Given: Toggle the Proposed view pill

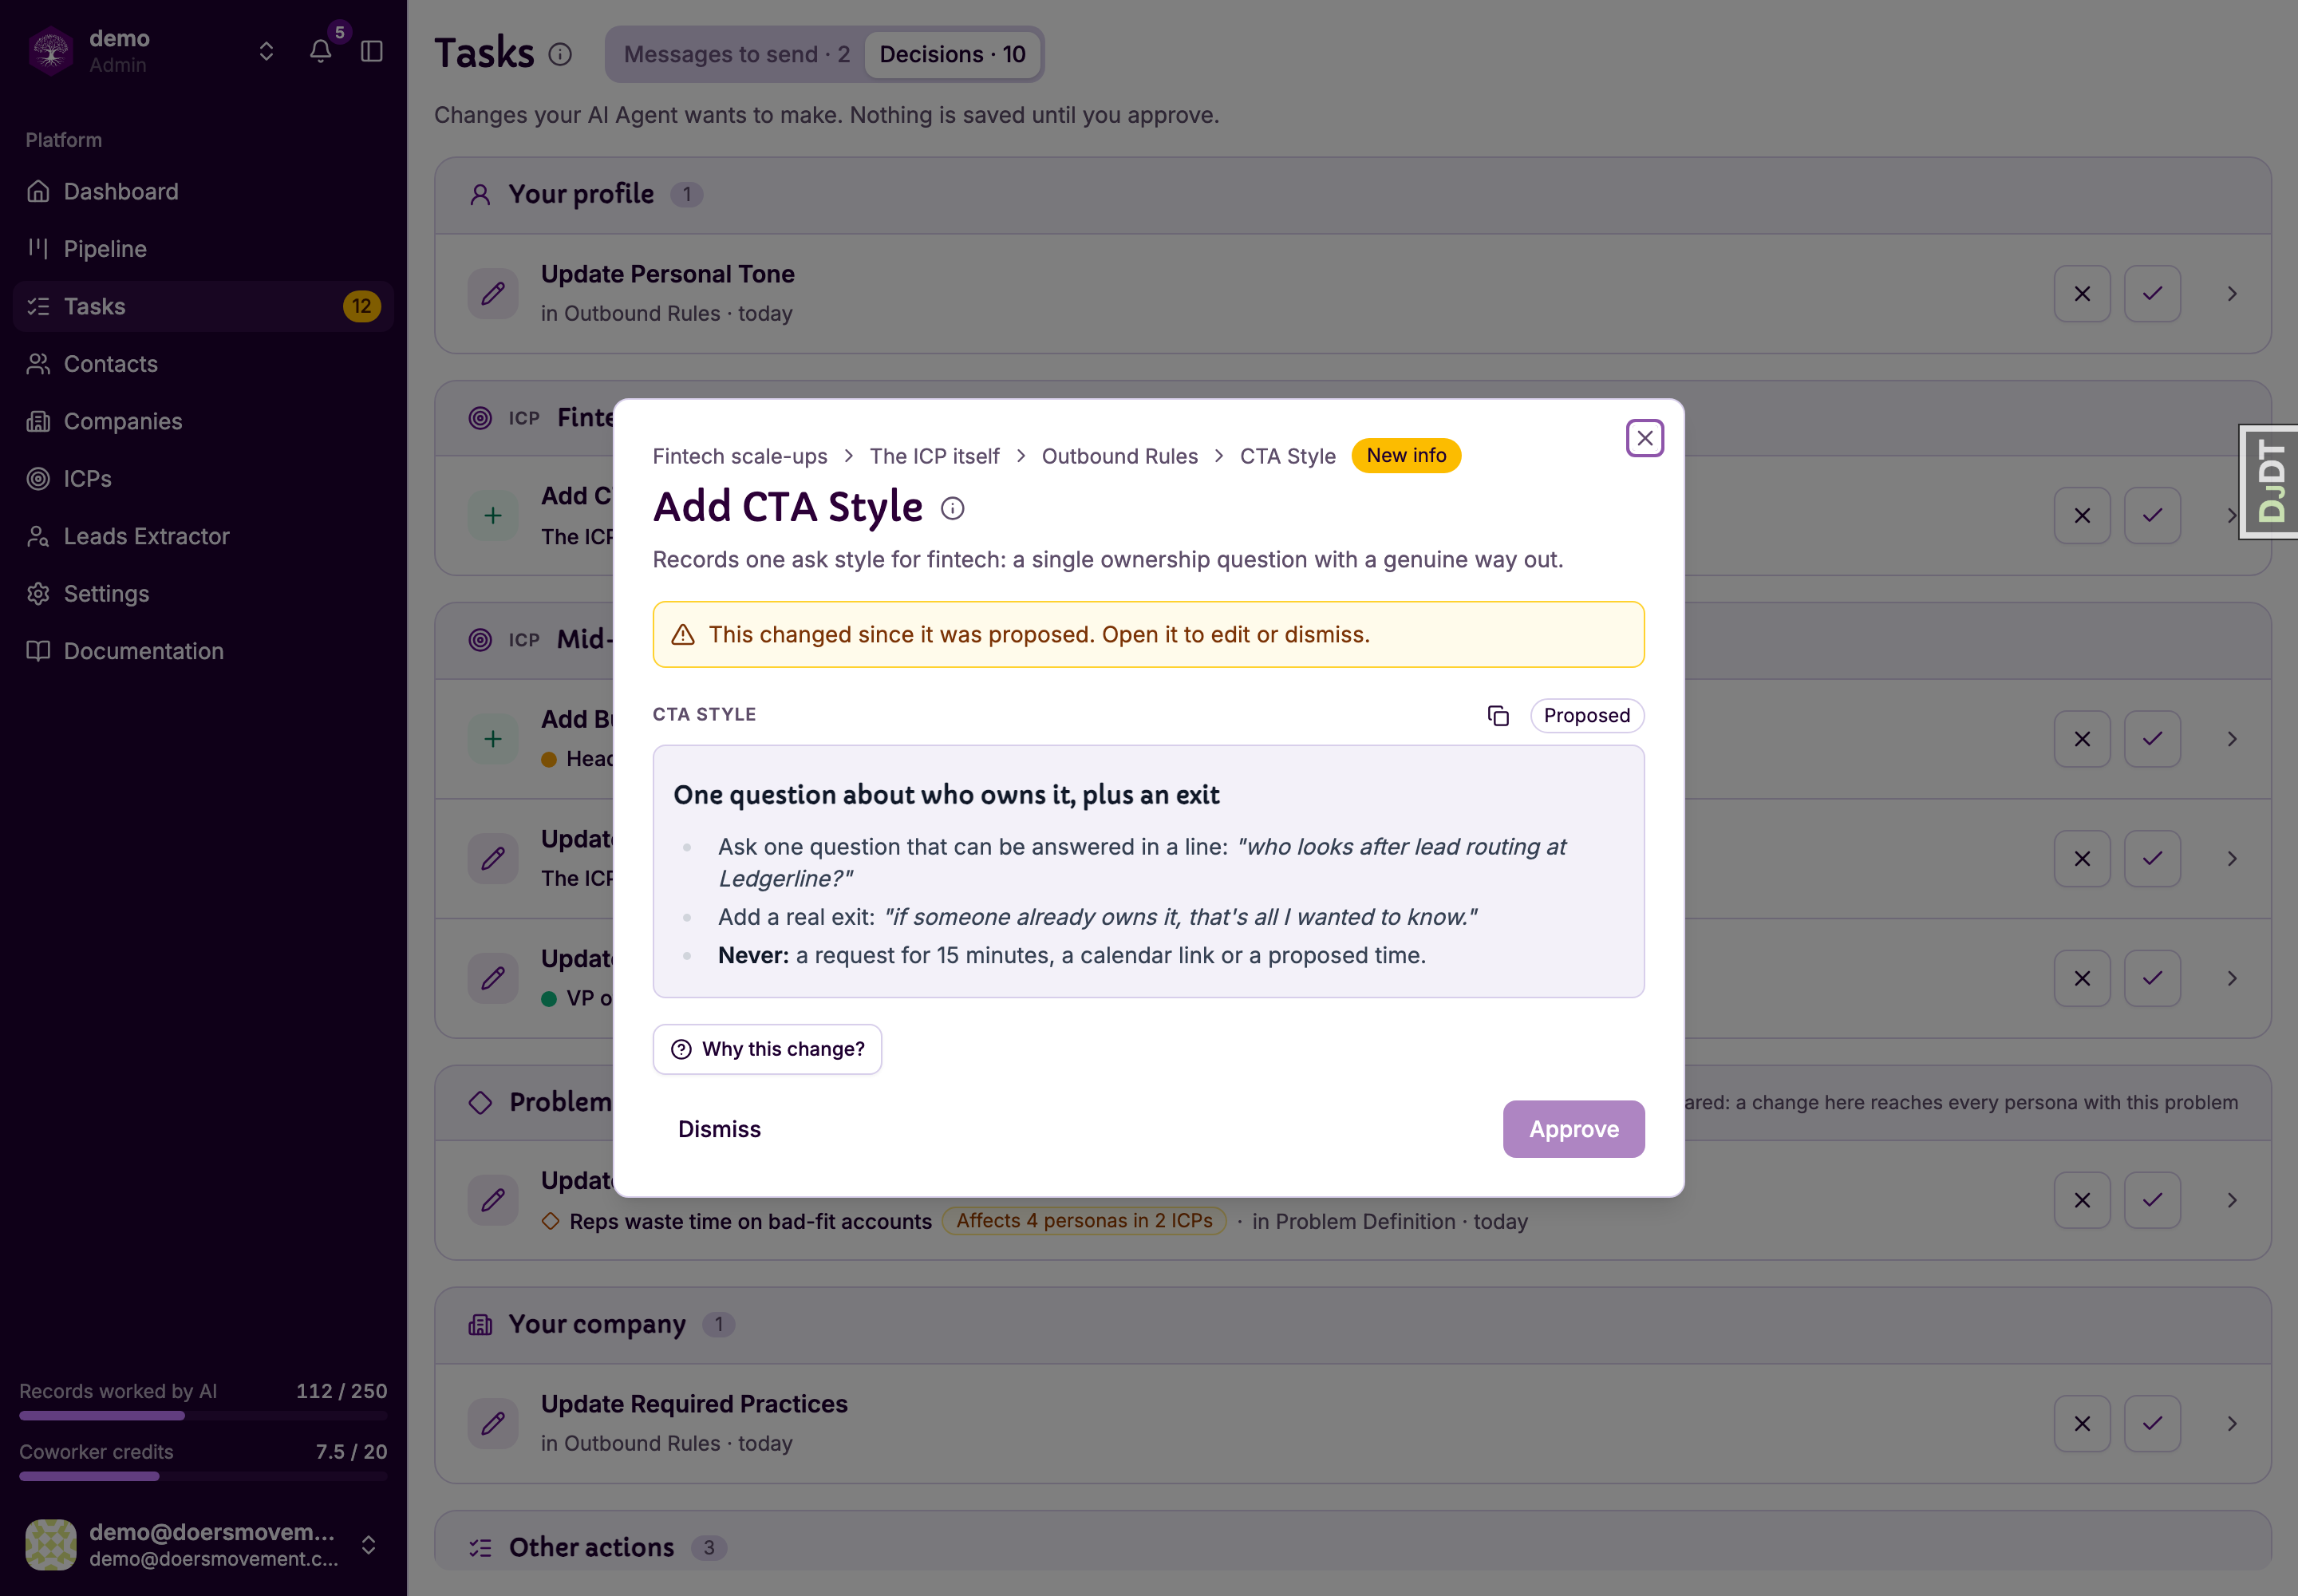Looking at the screenshot, I should point(1586,715).
